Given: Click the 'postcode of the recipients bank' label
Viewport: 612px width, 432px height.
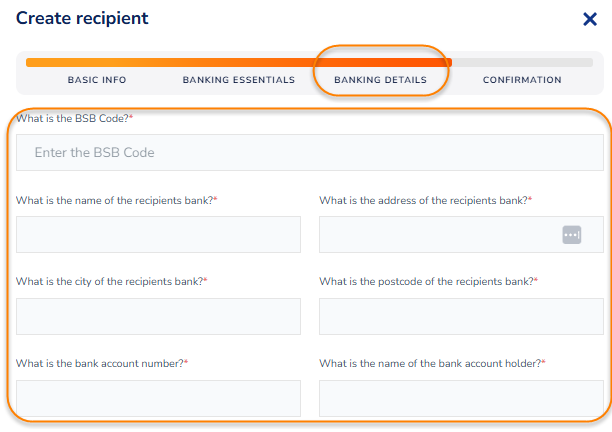Looking at the screenshot, I should (426, 282).
